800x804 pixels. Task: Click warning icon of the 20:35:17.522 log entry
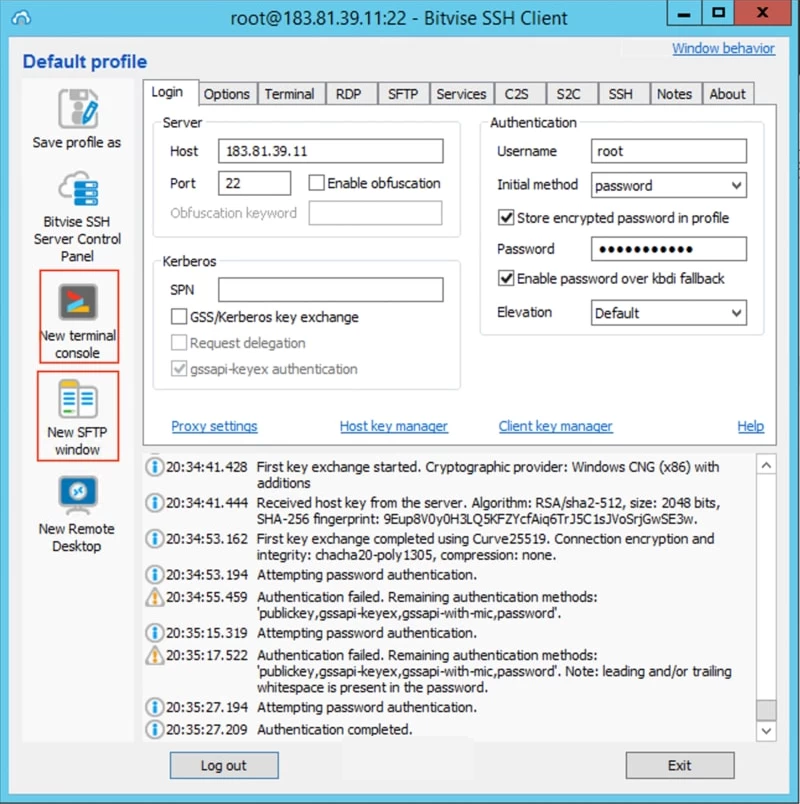154,656
